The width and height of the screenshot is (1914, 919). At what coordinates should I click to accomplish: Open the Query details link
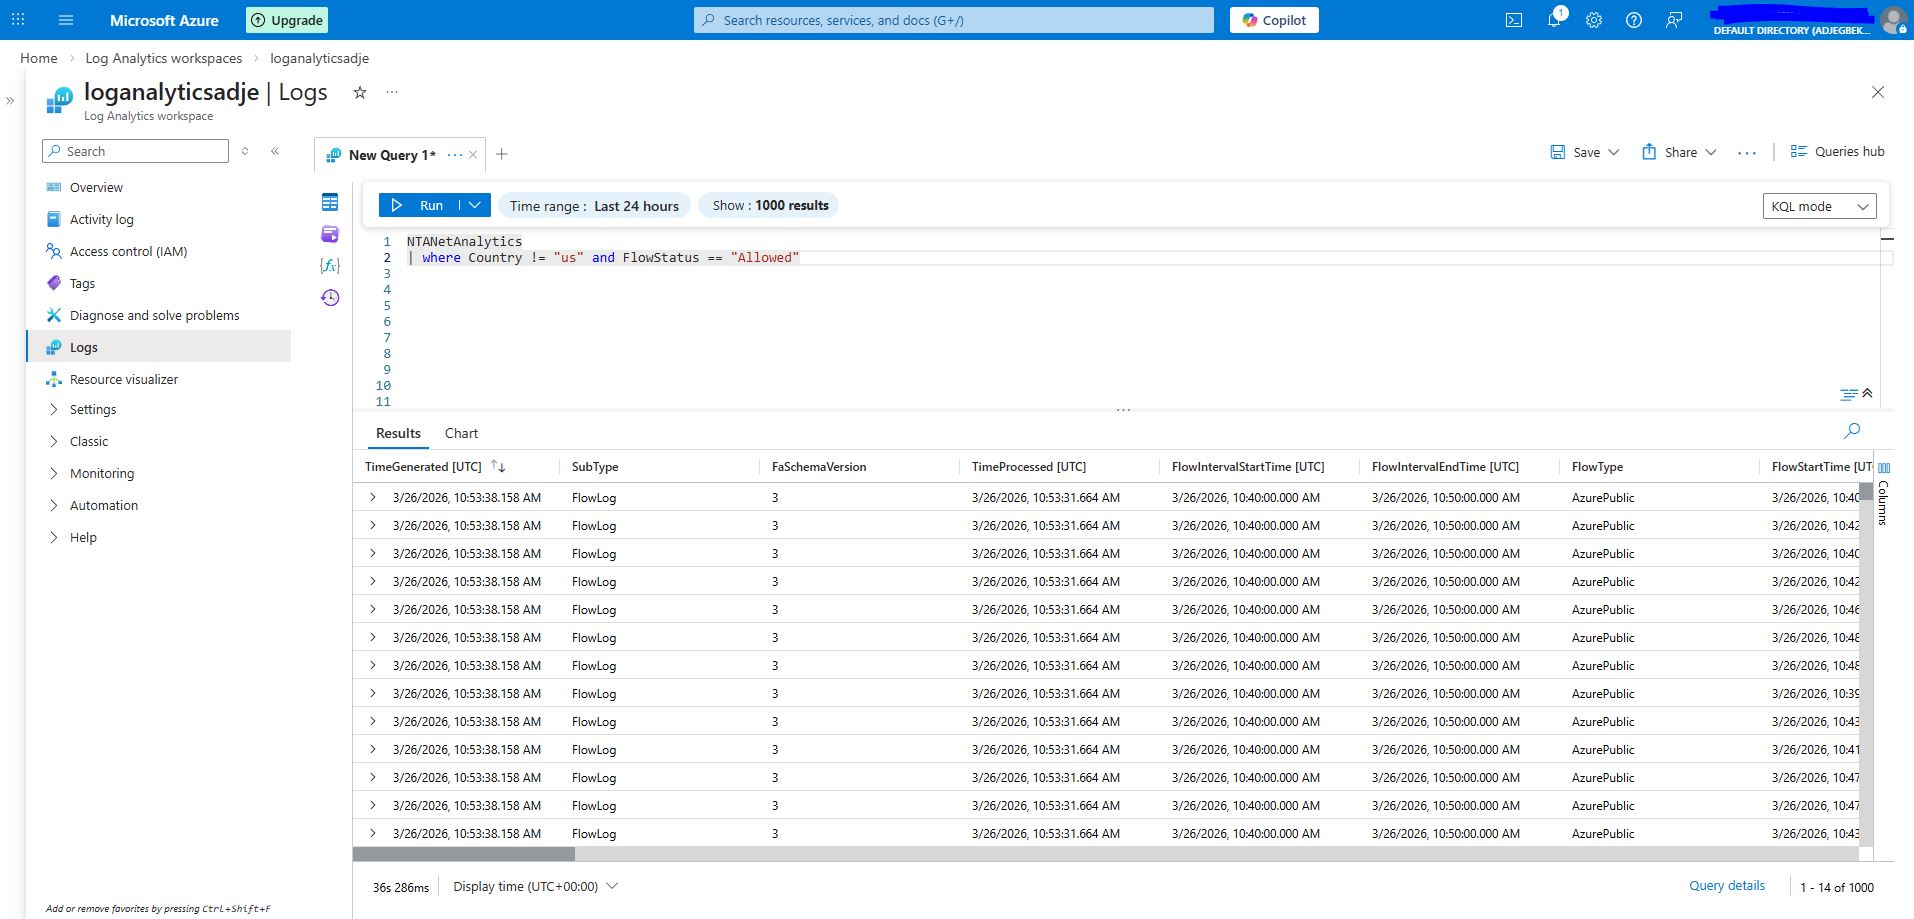[1726, 886]
